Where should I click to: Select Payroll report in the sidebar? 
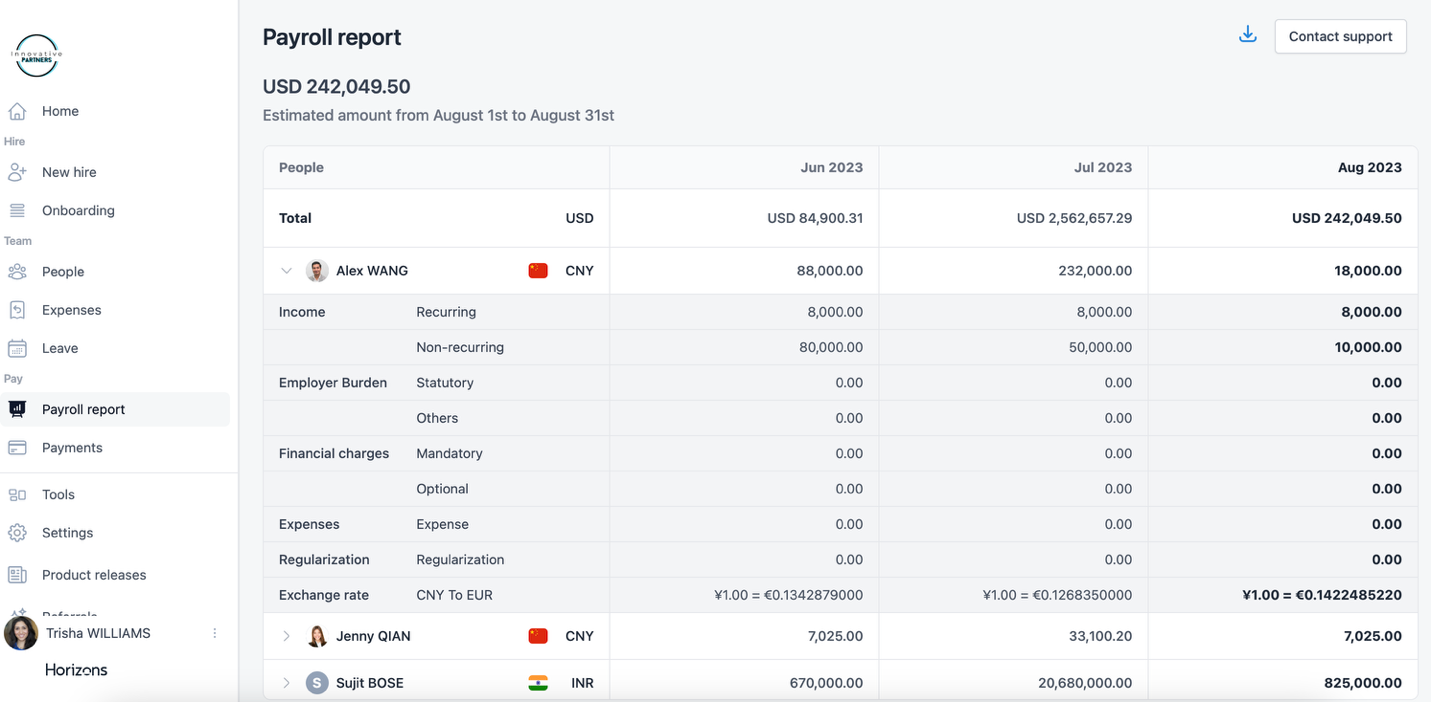(x=83, y=409)
